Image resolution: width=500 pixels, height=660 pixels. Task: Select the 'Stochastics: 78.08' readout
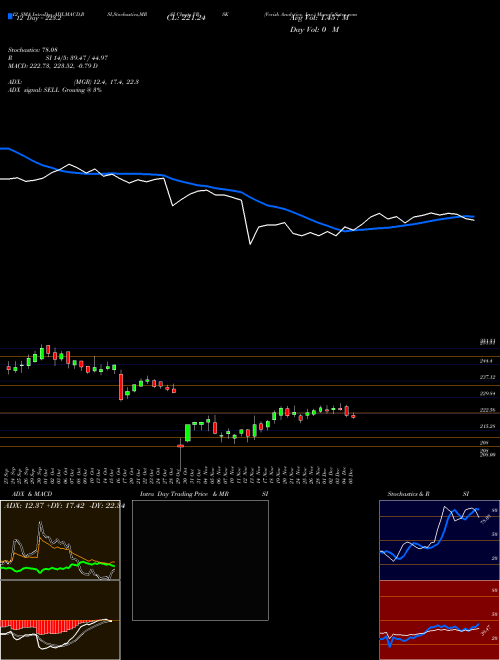33,50
